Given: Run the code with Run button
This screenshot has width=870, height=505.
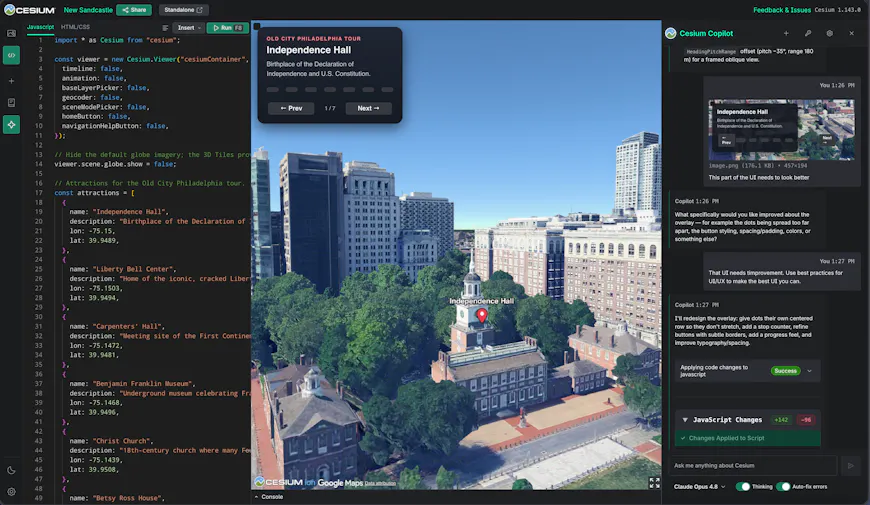Looking at the screenshot, I should (227, 28).
